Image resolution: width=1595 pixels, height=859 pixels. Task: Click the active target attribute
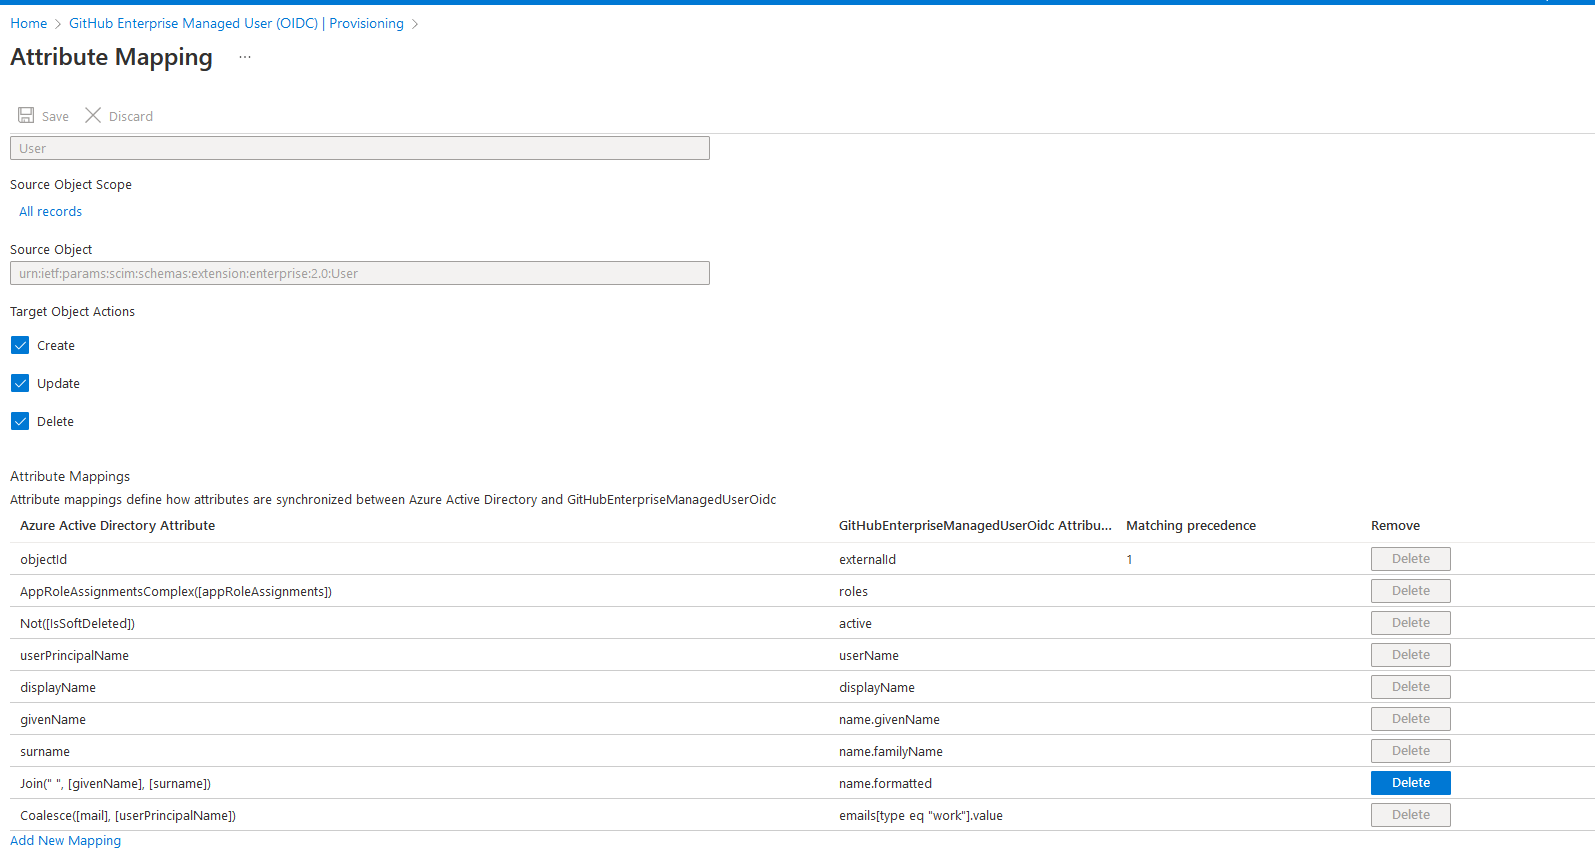[x=855, y=623]
